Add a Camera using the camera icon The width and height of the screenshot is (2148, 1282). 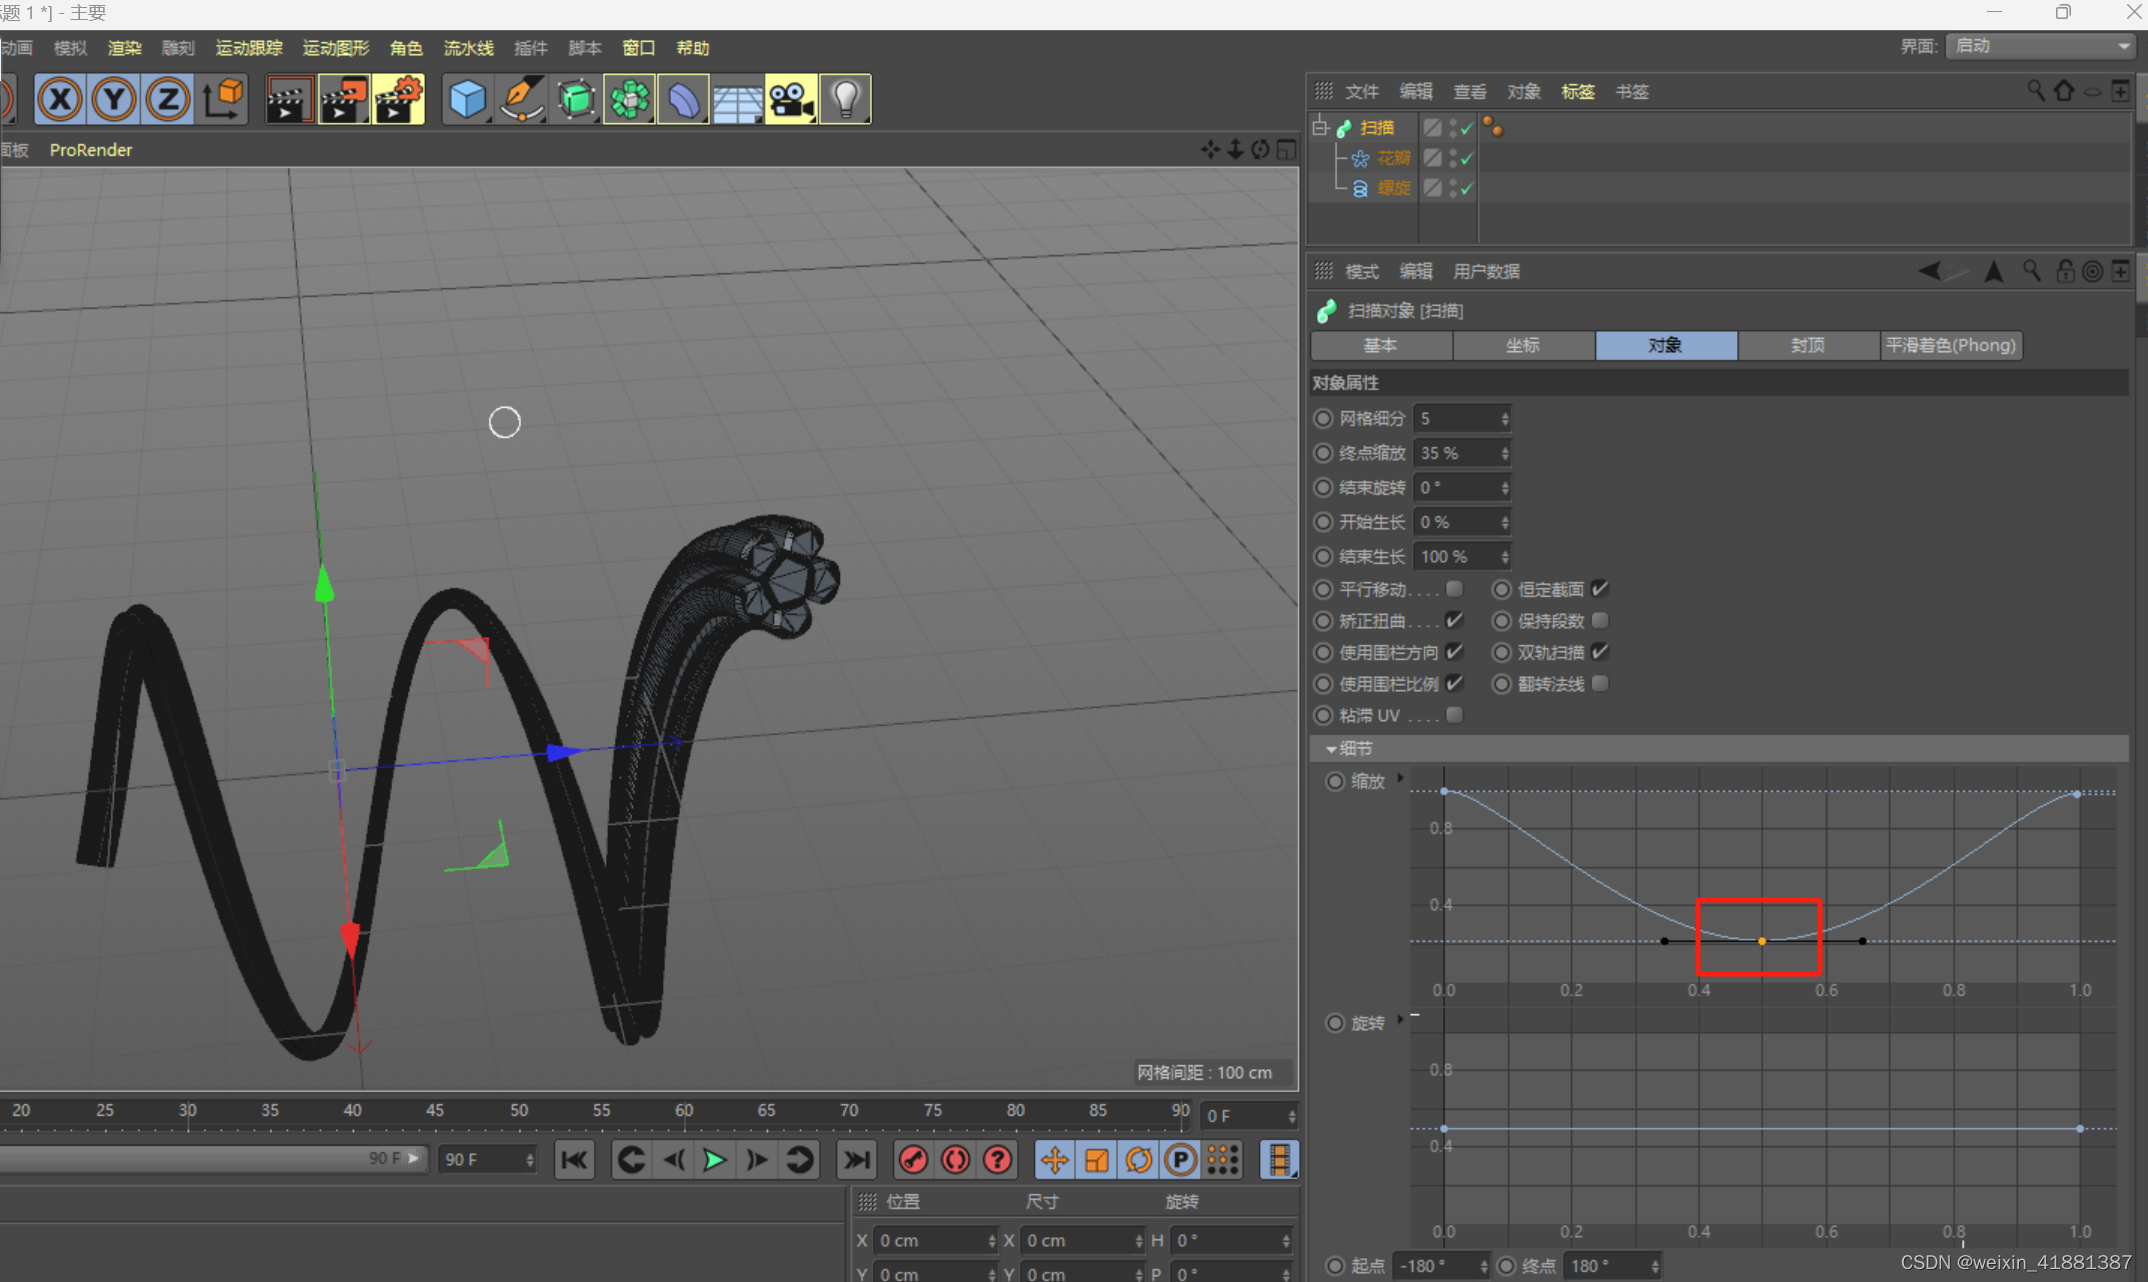pos(791,98)
